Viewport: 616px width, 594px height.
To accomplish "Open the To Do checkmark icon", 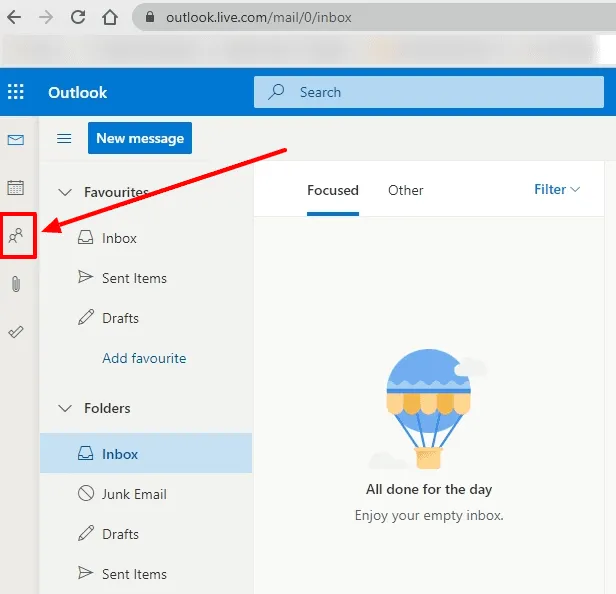I will (x=16, y=332).
